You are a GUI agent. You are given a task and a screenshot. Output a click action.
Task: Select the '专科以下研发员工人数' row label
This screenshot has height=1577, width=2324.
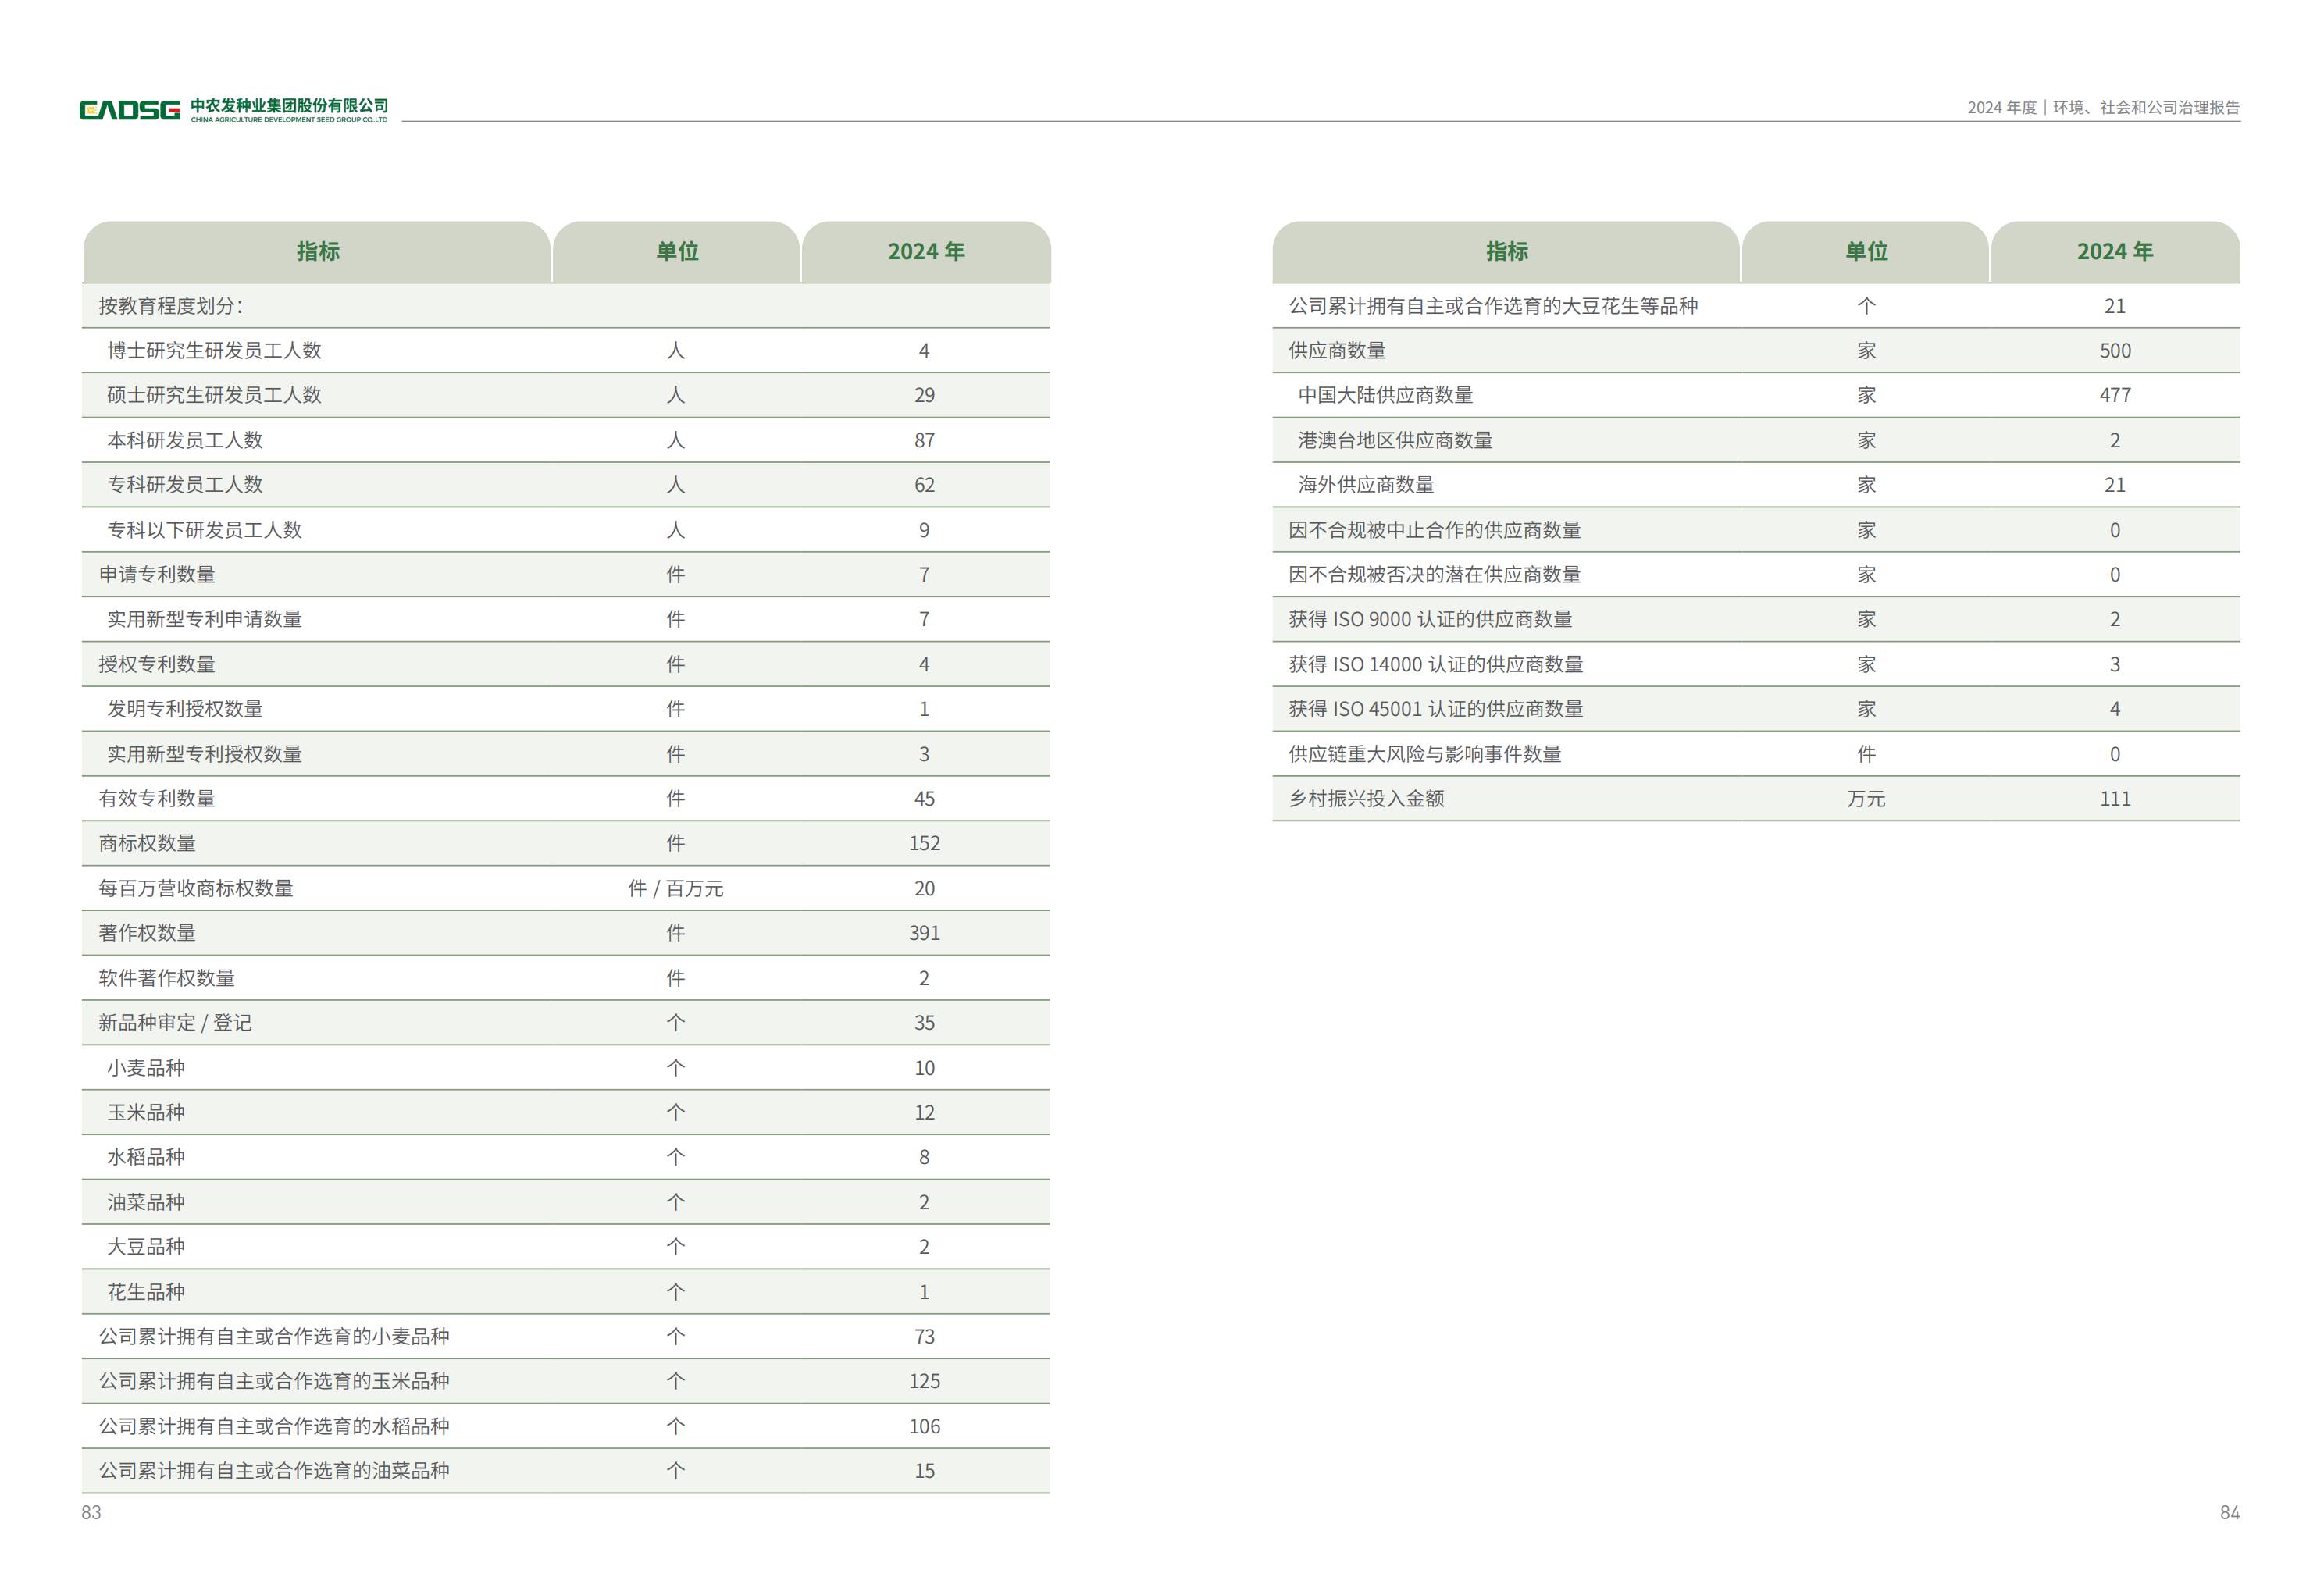(204, 530)
